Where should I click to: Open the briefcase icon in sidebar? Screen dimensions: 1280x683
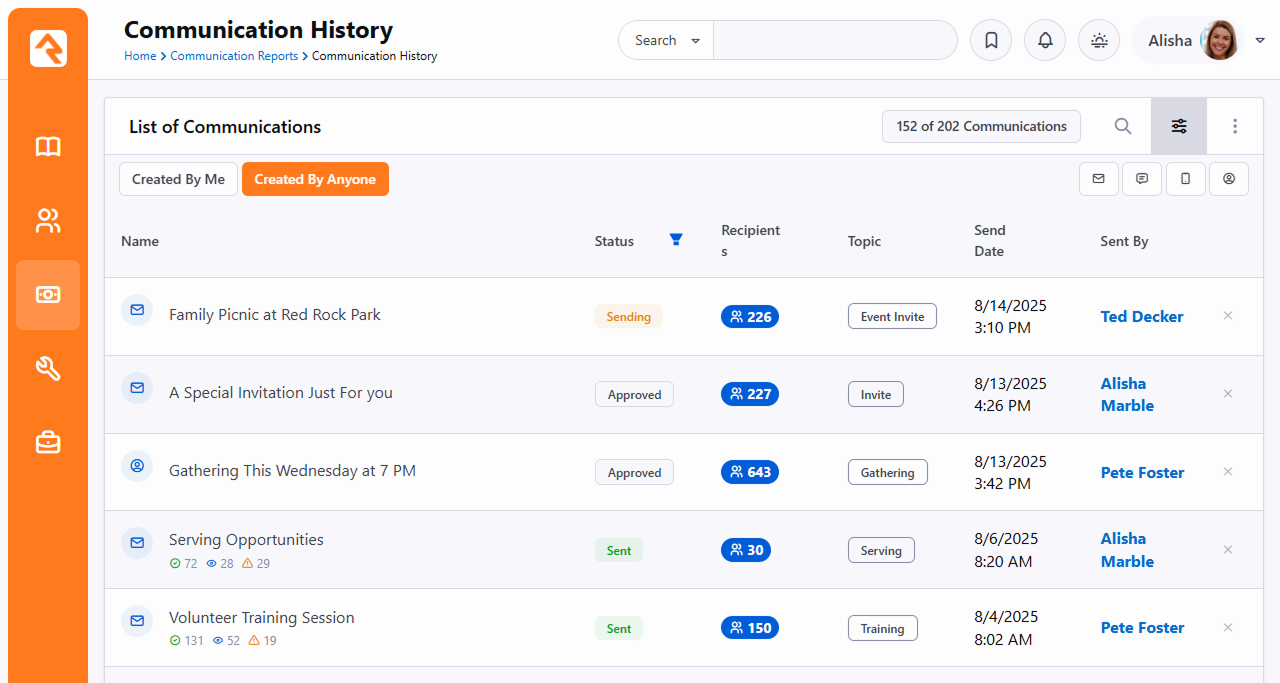[x=48, y=442]
